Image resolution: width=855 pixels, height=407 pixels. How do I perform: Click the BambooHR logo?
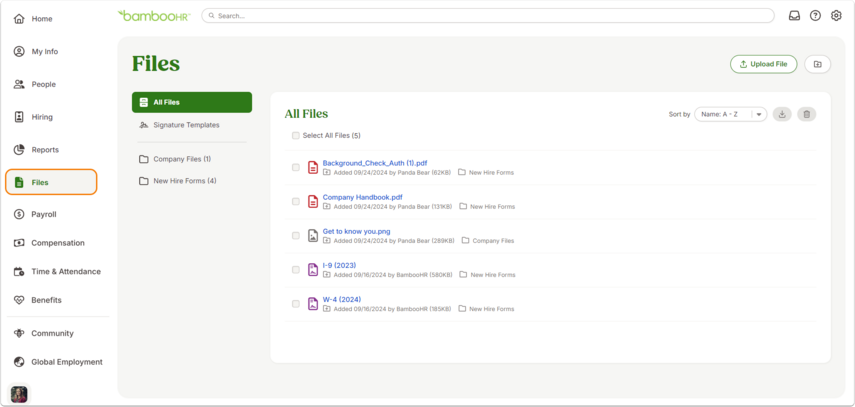pyautogui.click(x=154, y=16)
